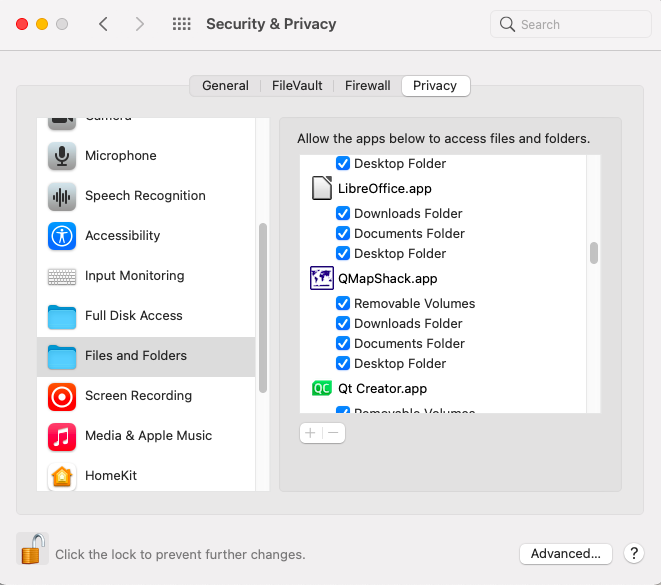Screen dimensions: 661x585
Task: Show all preferences with grid icon
Action: 182,24
